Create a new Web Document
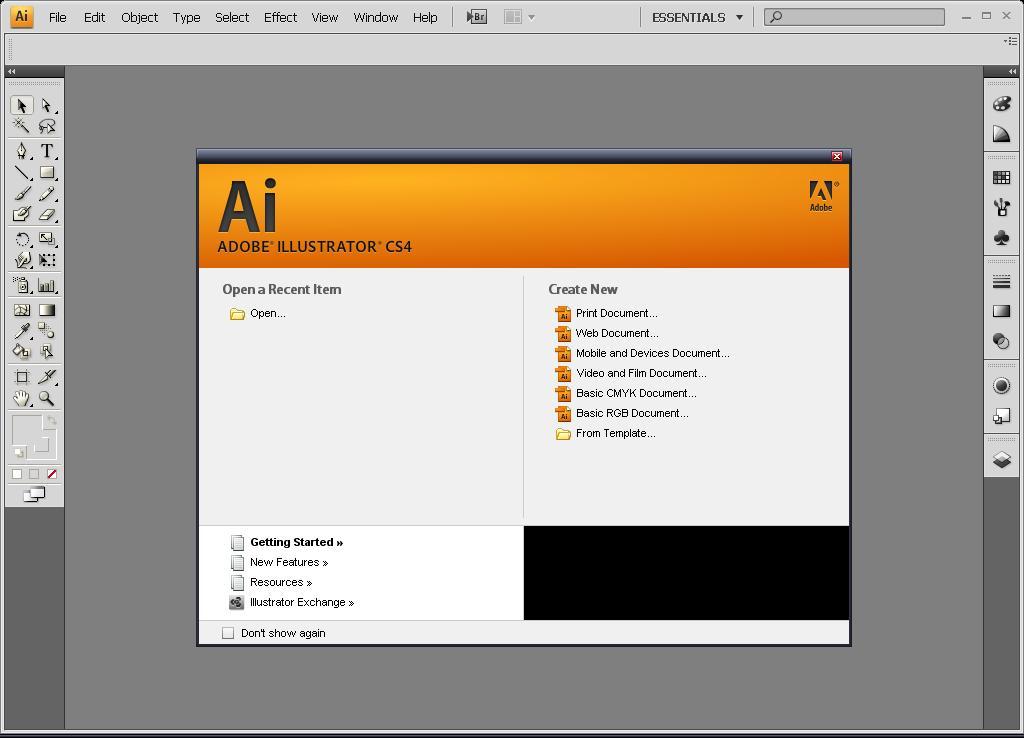The image size is (1024, 738). pos(607,334)
